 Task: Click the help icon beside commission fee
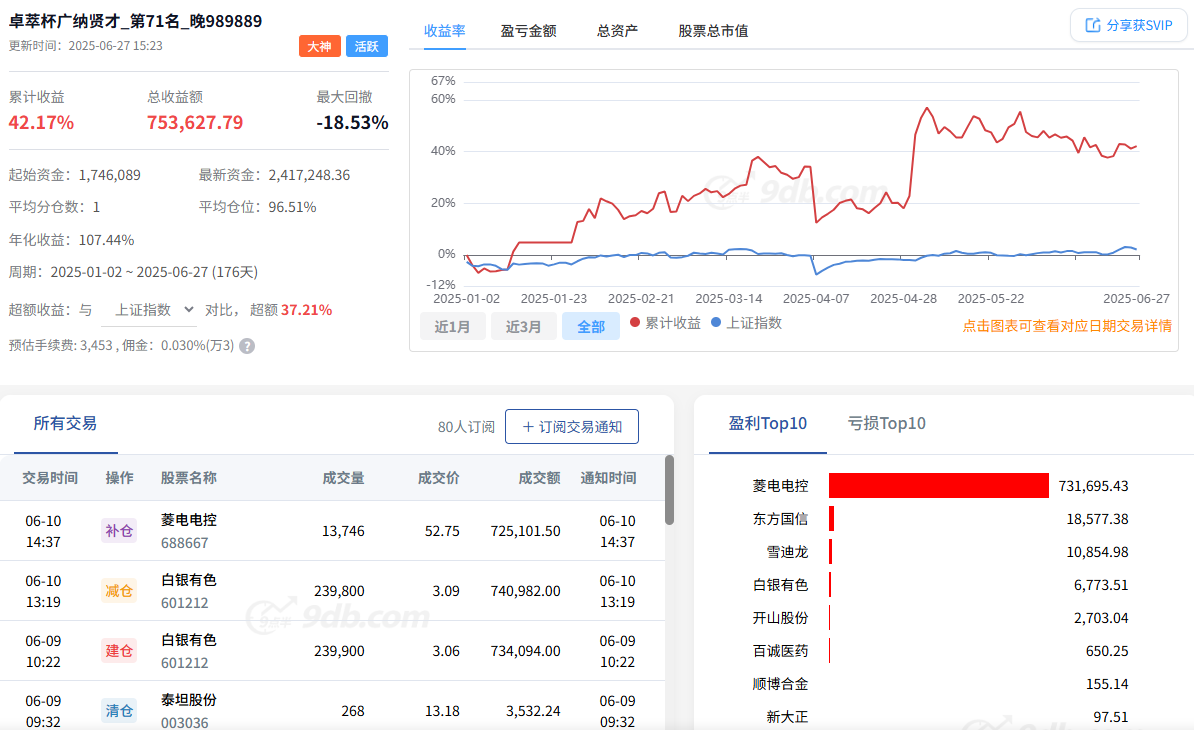point(247,346)
